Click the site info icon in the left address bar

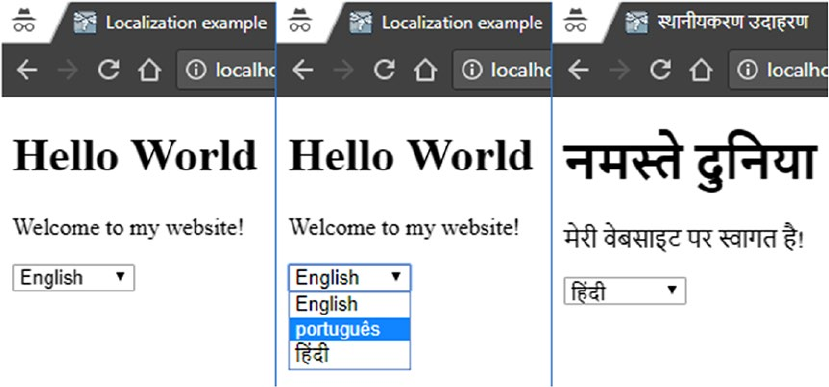[196, 70]
